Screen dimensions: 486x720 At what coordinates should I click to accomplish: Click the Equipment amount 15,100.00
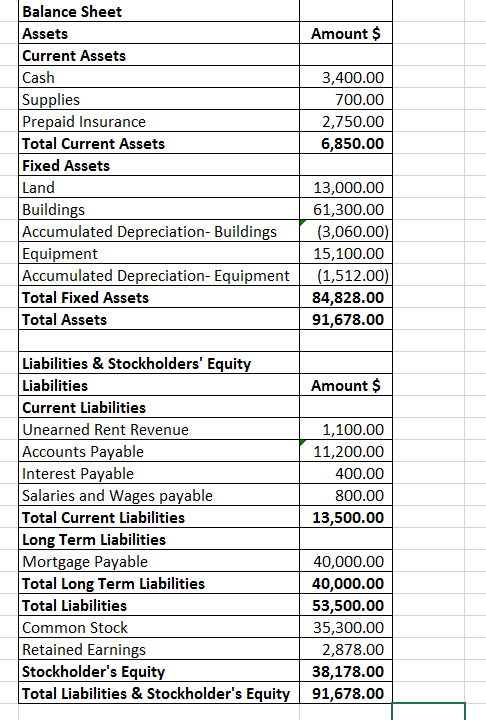(x=346, y=253)
